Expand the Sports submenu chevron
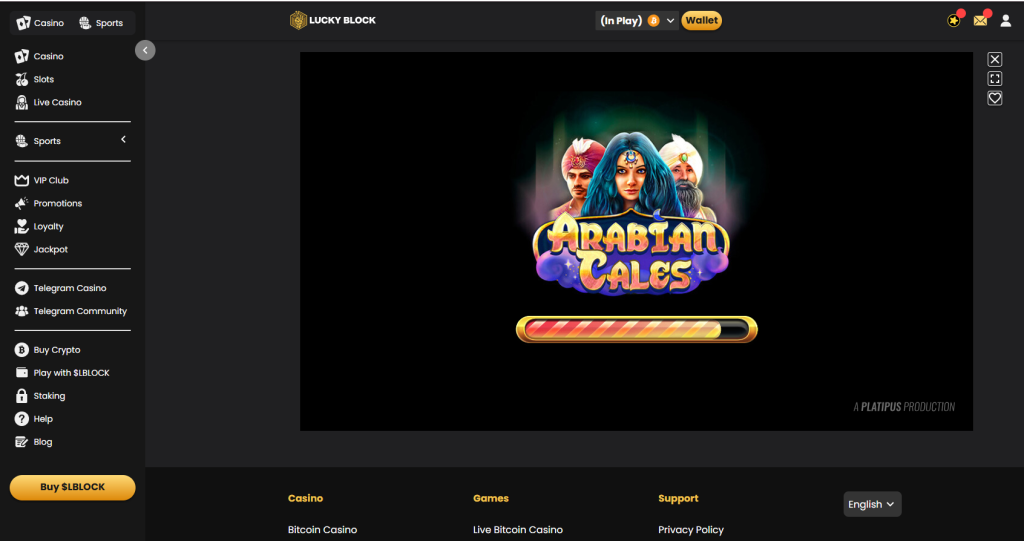 (123, 140)
